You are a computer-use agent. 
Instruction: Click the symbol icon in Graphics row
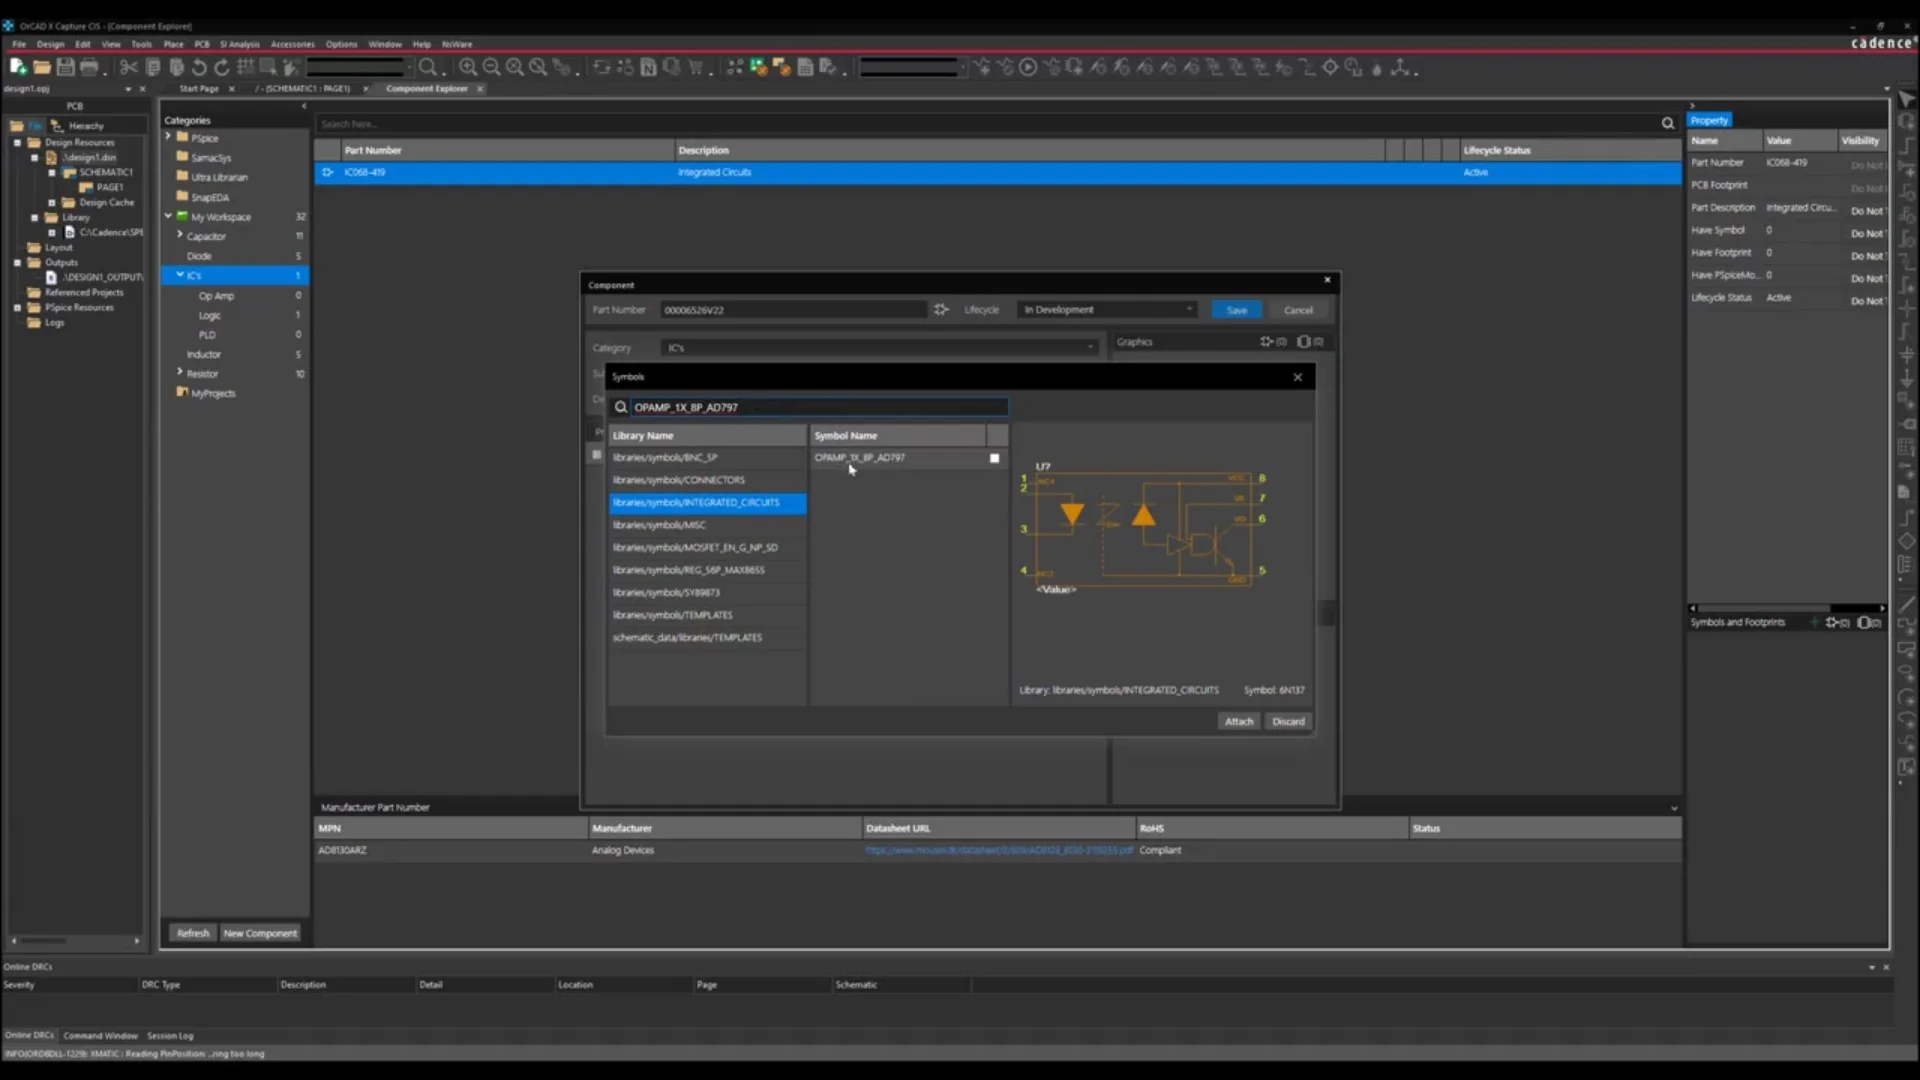pyautogui.click(x=1267, y=341)
